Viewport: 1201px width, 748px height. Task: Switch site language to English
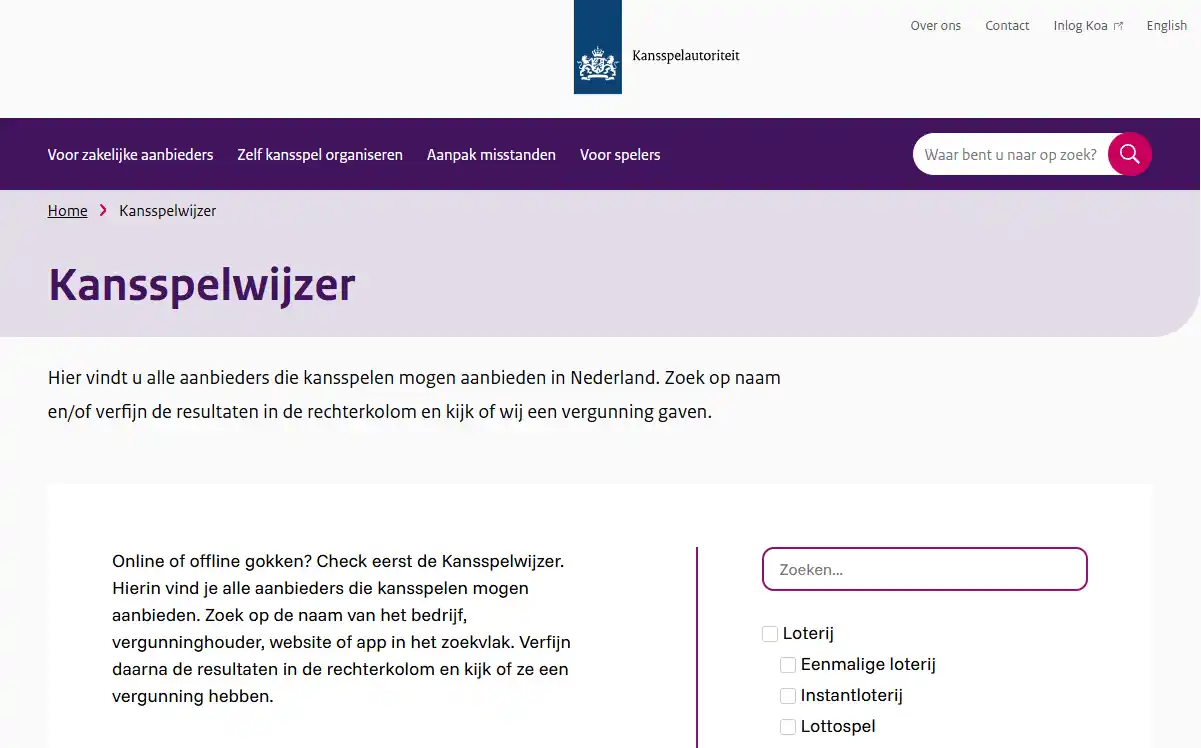(1167, 26)
